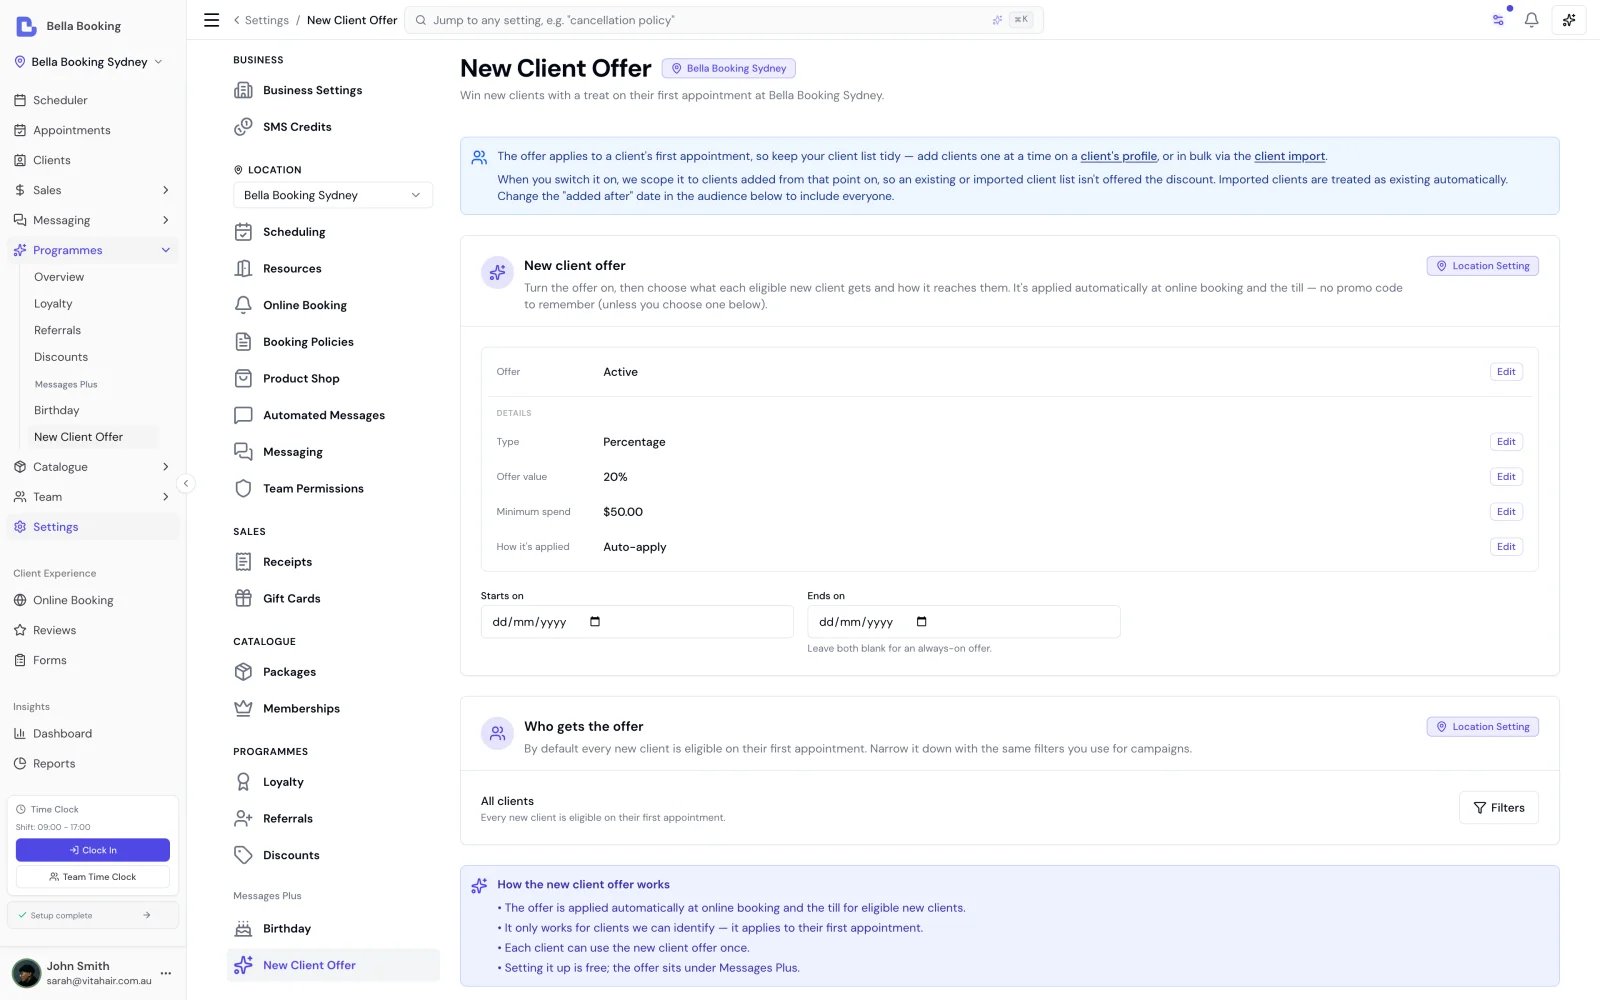The width and height of the screenshot is (1600, 1000).
Task: Open Team Time Clock button
Action: 93,877
